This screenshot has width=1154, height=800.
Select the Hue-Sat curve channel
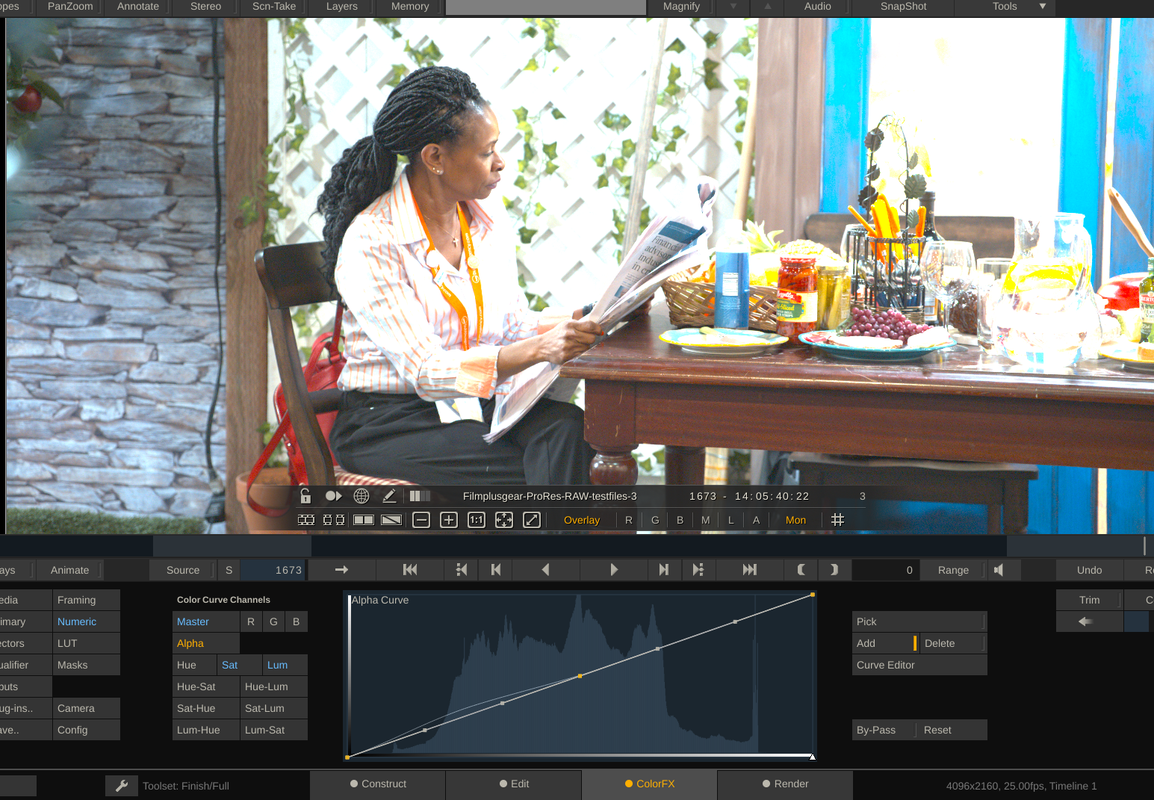tap(205, 687)
